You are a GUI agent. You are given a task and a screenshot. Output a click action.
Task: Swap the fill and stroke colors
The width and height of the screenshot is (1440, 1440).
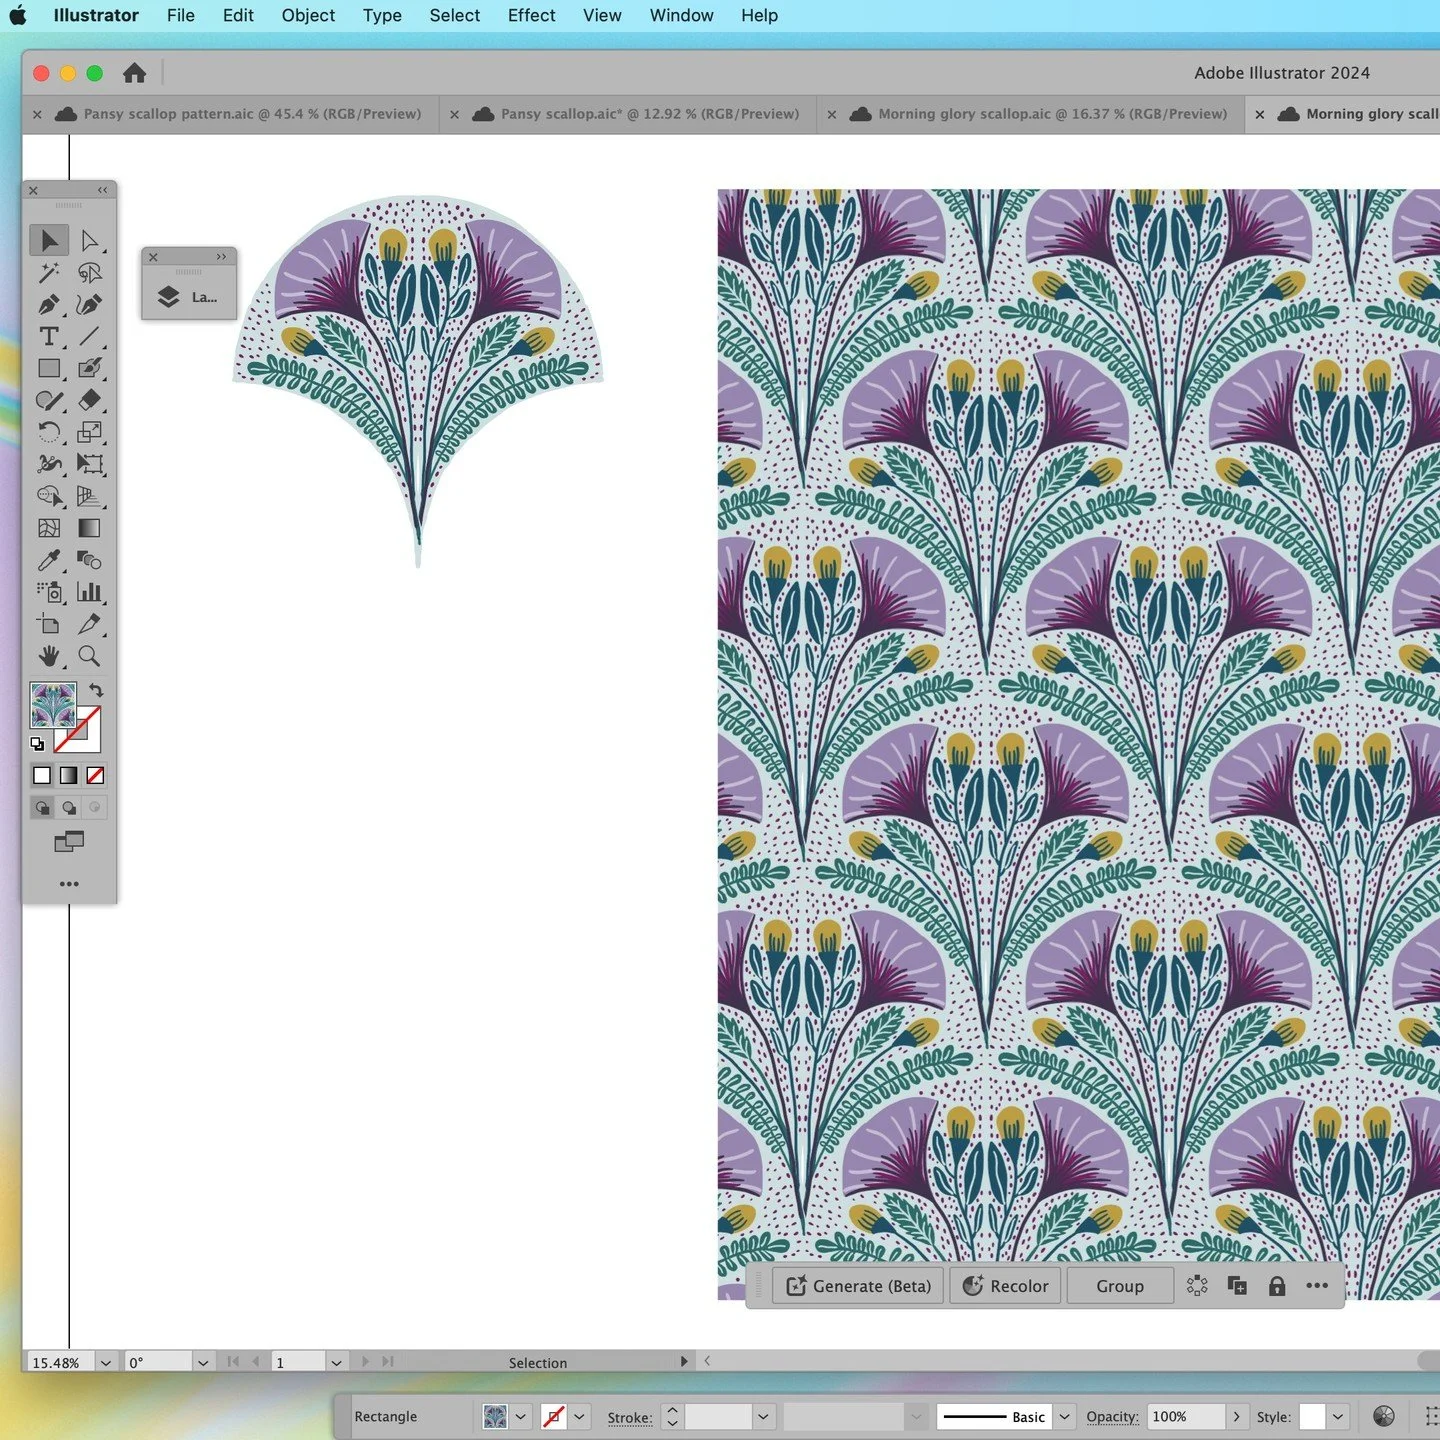click(x=97, y=689)
